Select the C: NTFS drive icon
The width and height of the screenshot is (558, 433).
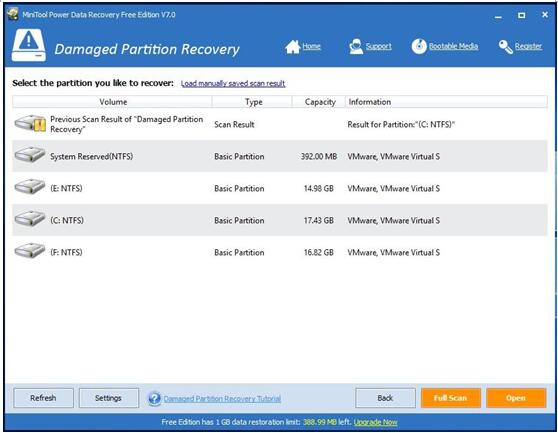[30, 219]
